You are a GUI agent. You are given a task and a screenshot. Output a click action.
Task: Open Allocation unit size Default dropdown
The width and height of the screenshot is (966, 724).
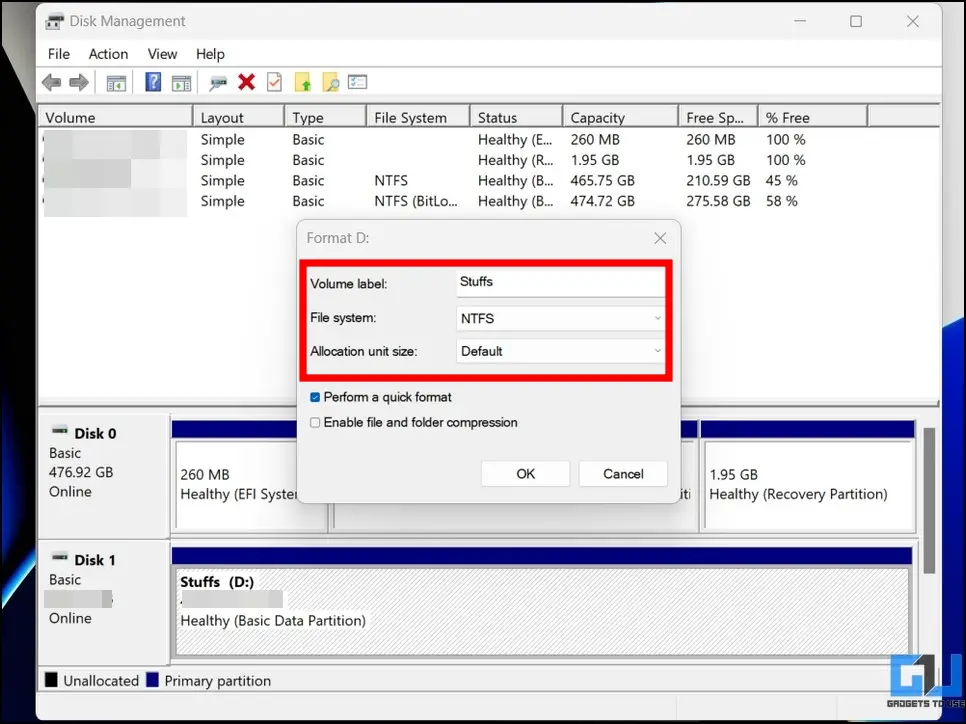[x=560, y=351]
